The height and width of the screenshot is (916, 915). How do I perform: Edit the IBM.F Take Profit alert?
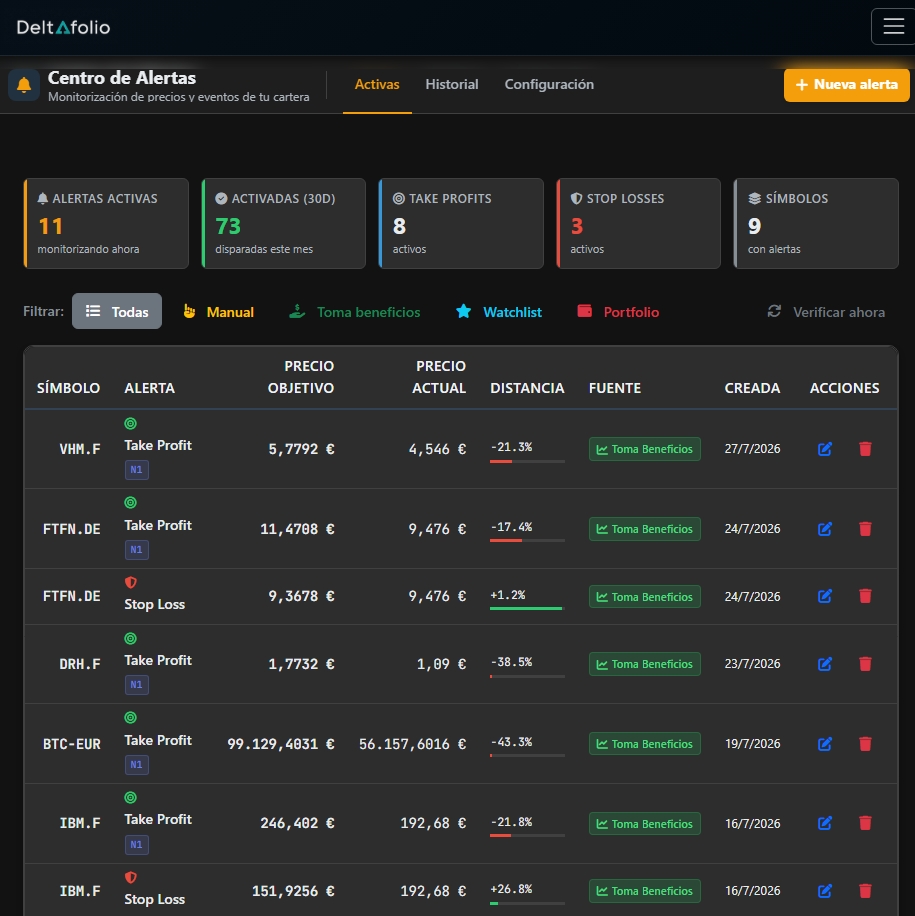click(x=824, y=823)
